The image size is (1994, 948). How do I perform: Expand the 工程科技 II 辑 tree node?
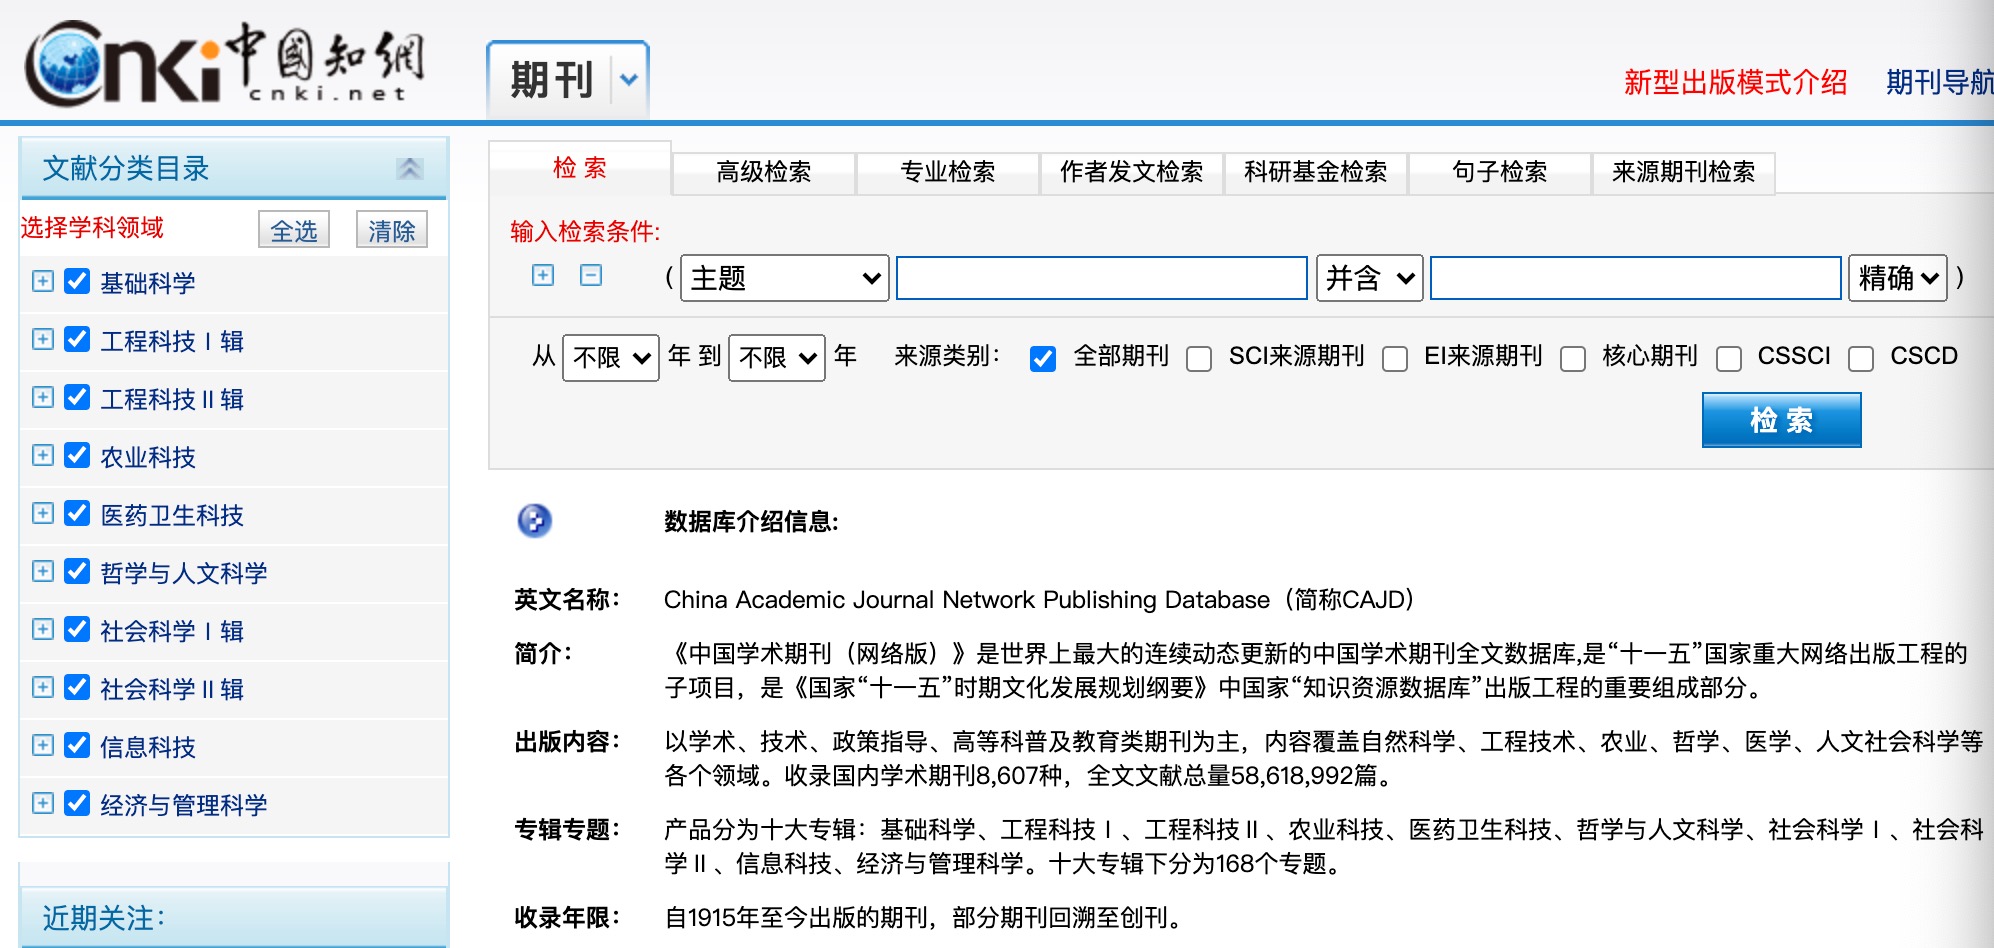(43, 397)
